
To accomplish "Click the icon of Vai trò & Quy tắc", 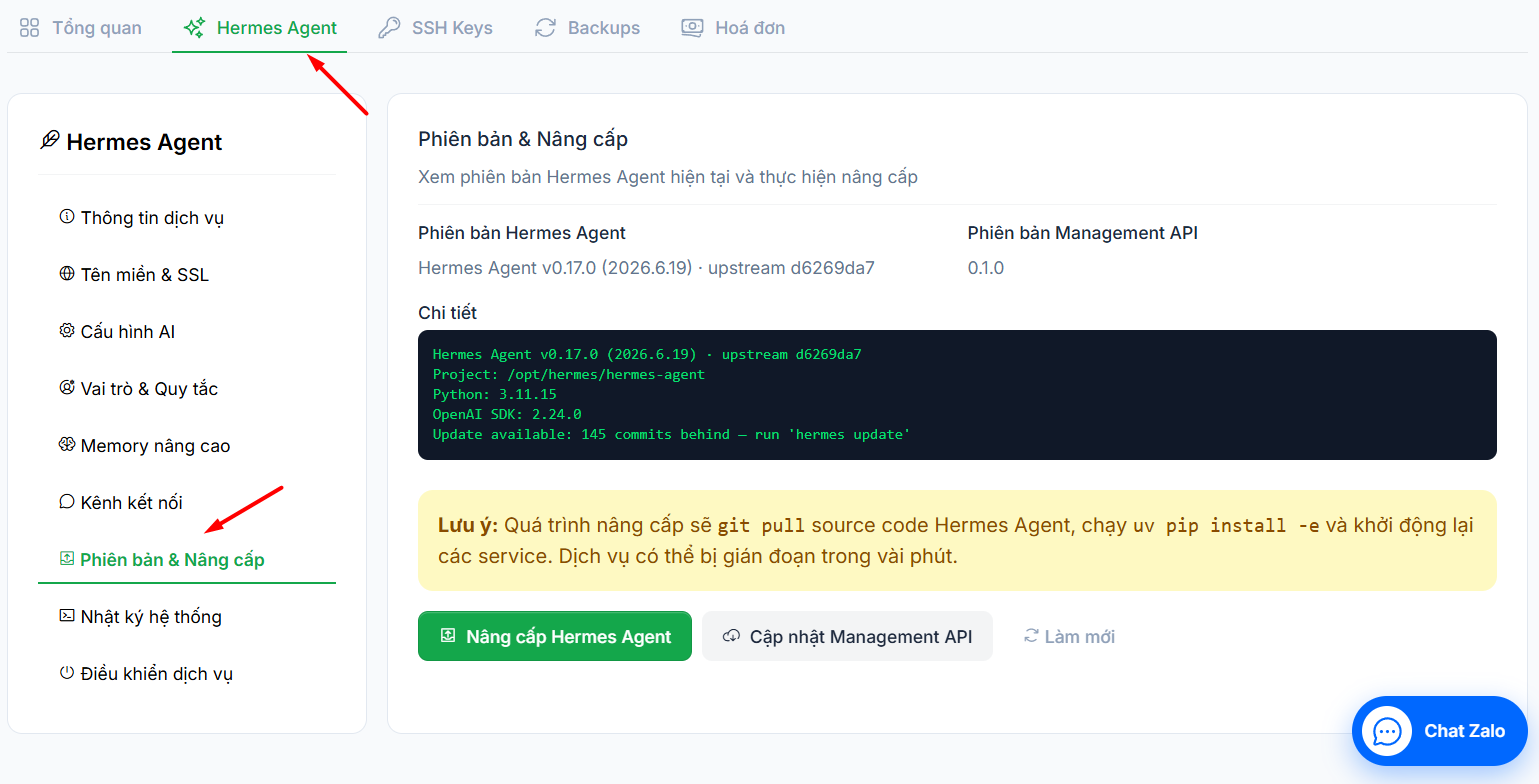I will (x=67, y=387).
